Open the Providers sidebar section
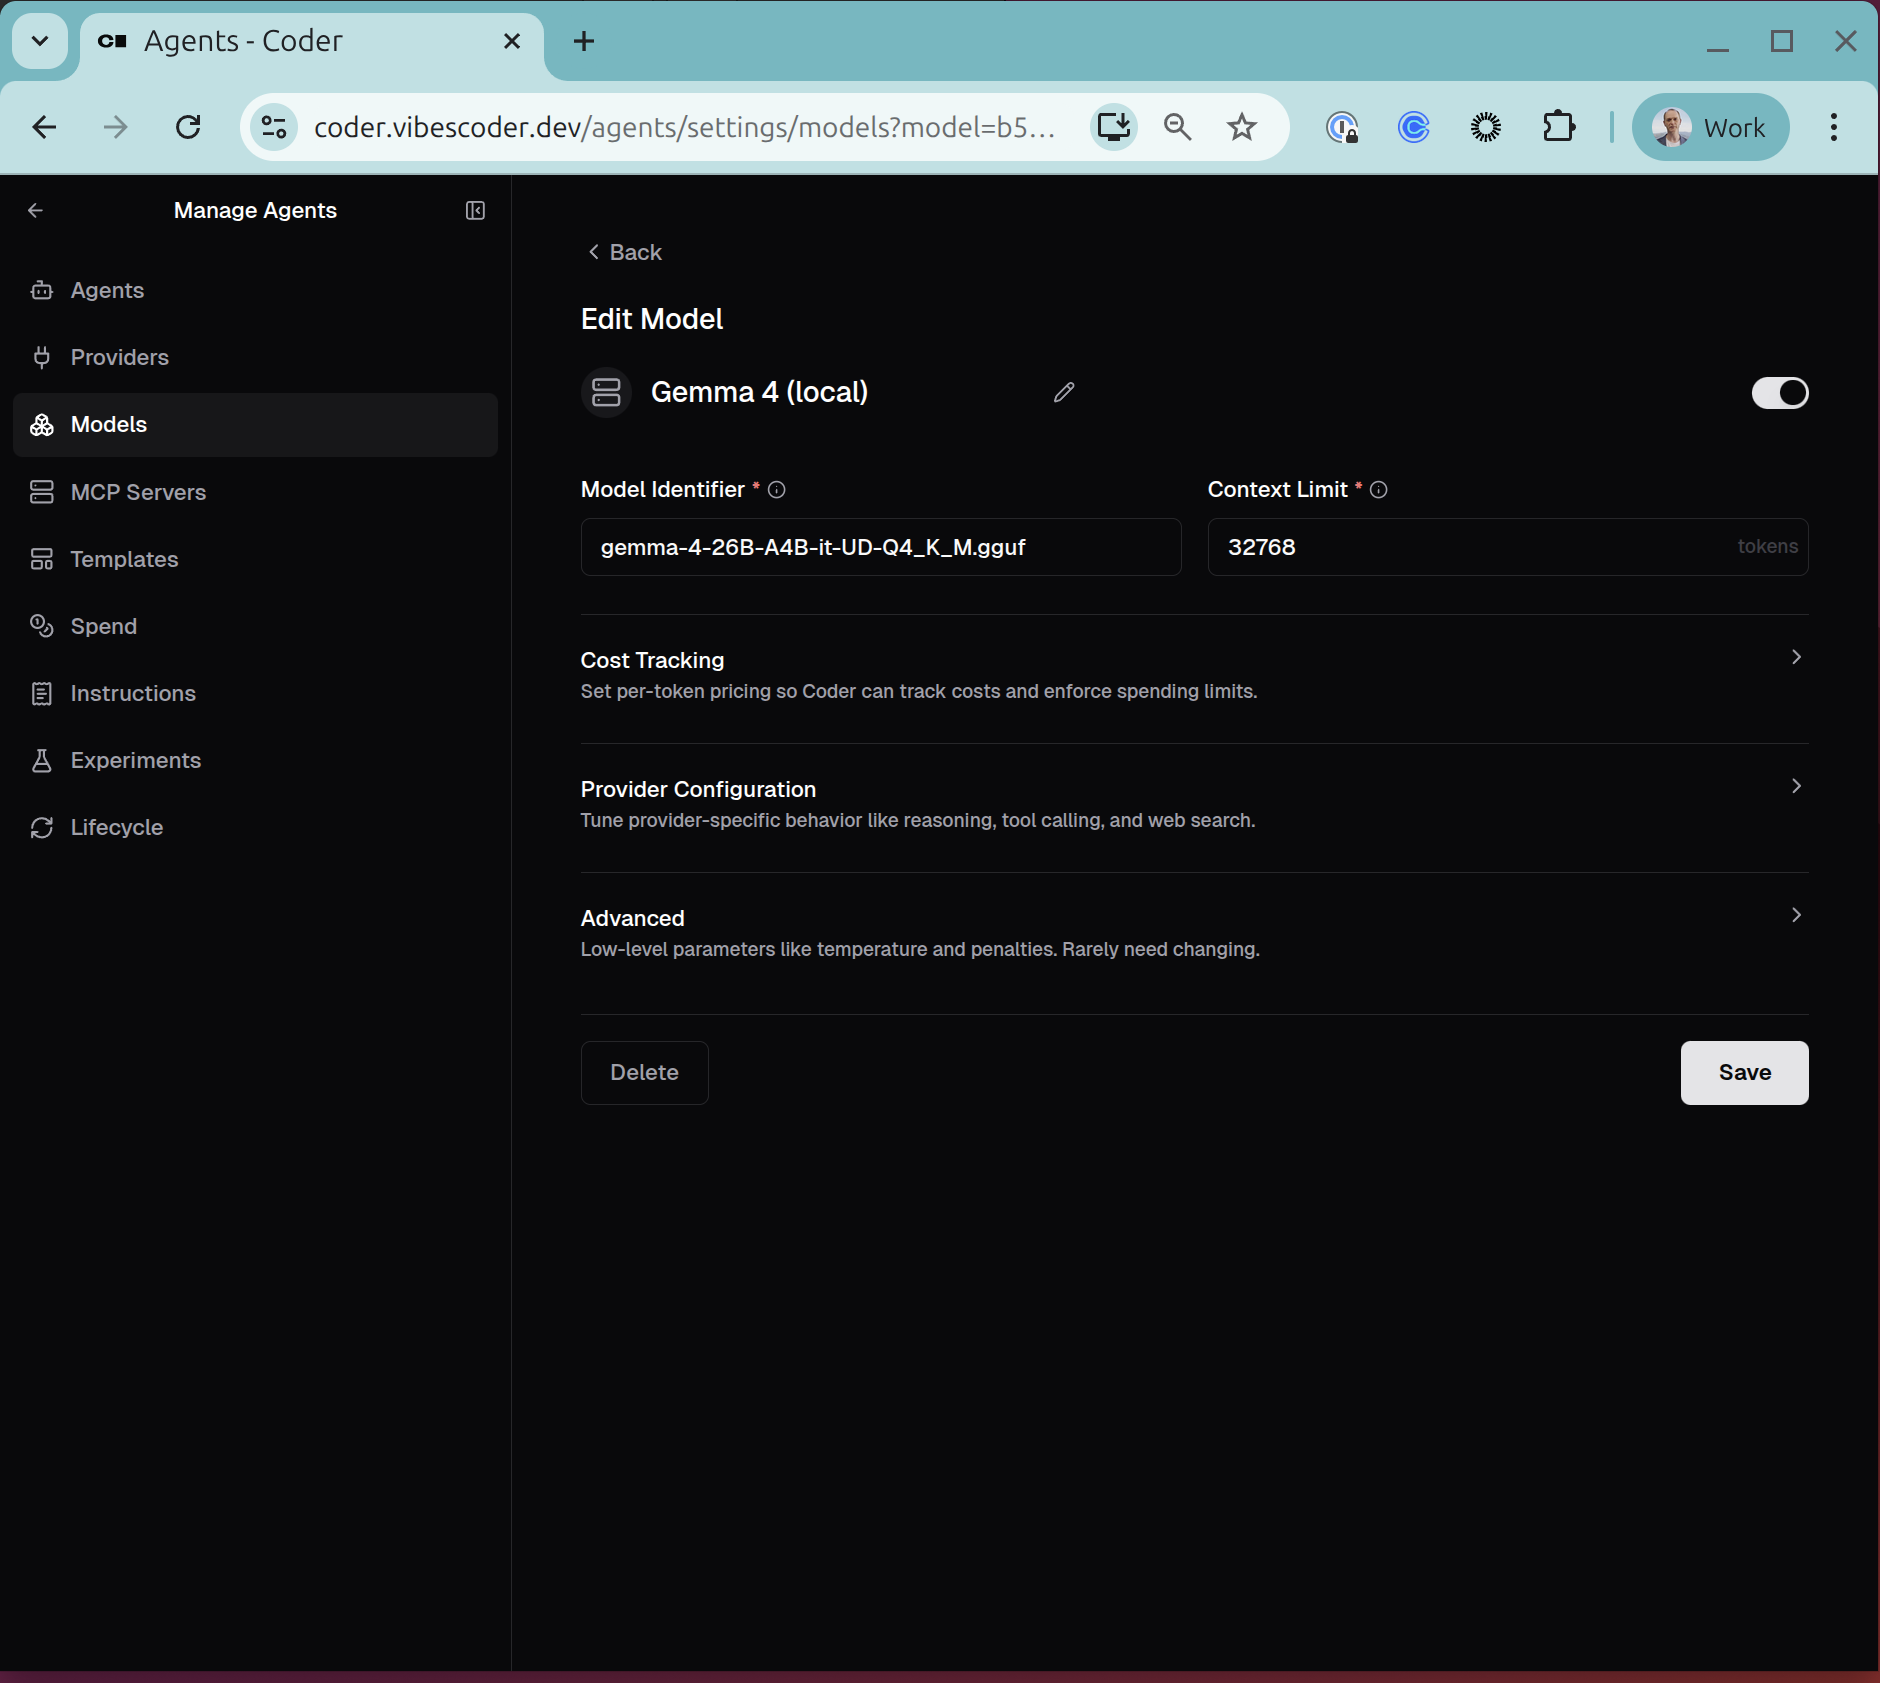The width and height of the screenshot is (1880, 1683). pos(255,357)
